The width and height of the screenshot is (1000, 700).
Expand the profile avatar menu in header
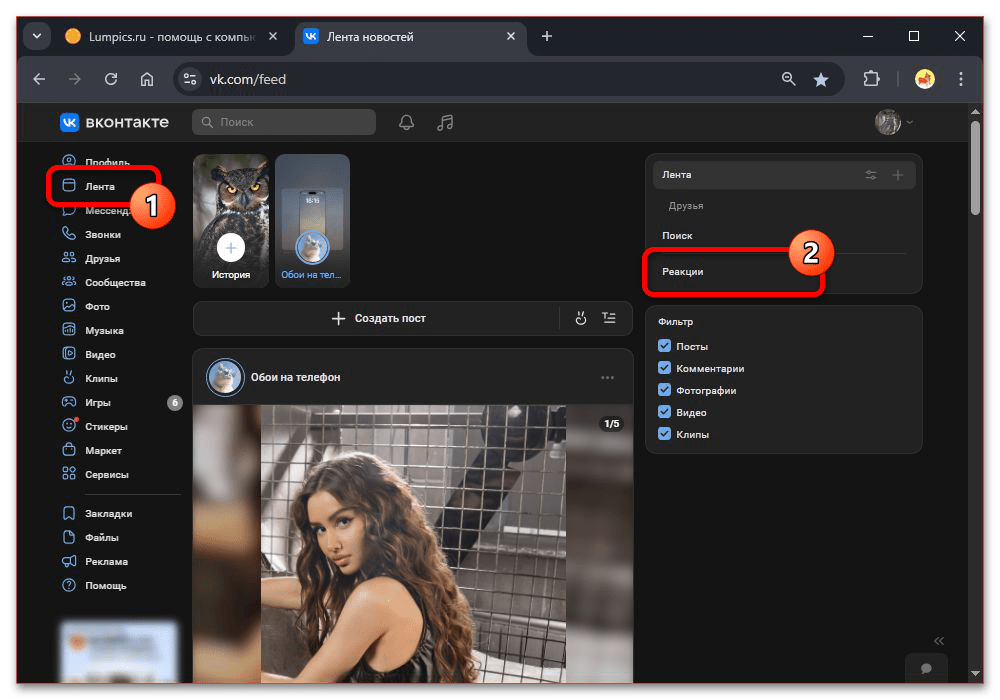[894, 122]
